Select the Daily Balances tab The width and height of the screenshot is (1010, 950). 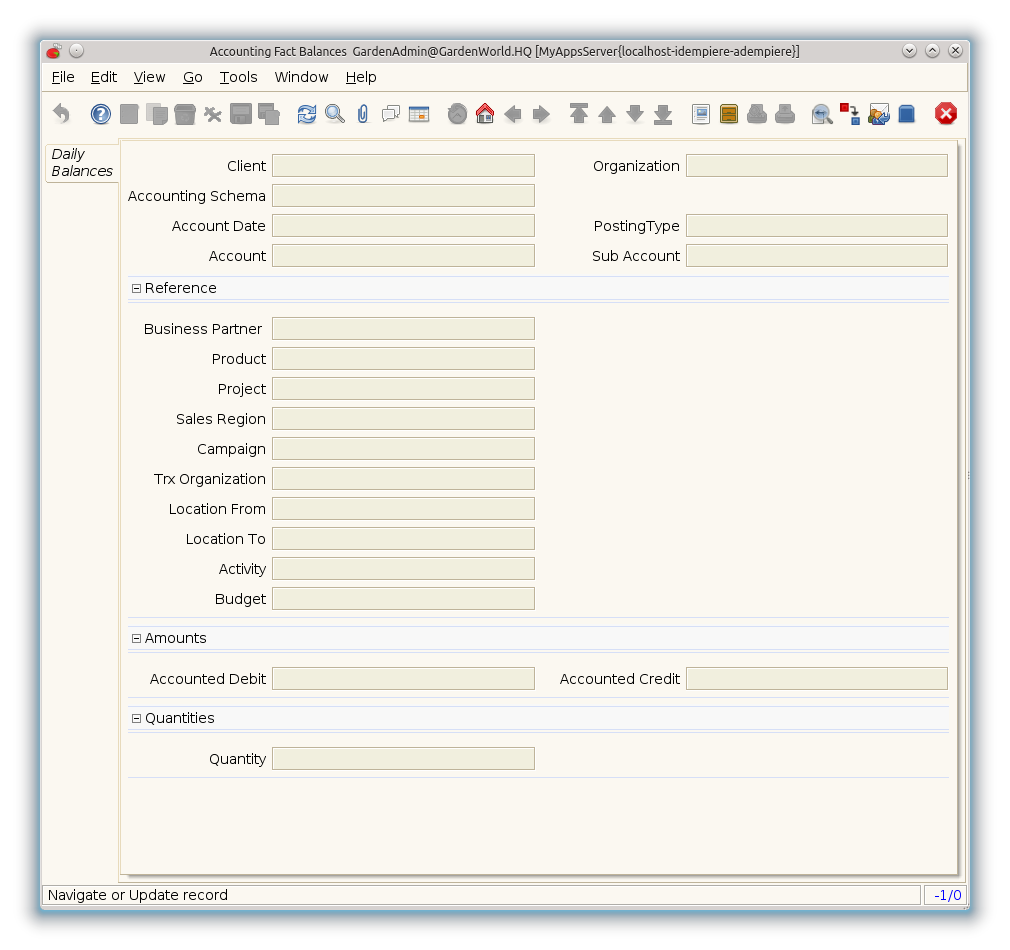(x=82, y=163)
